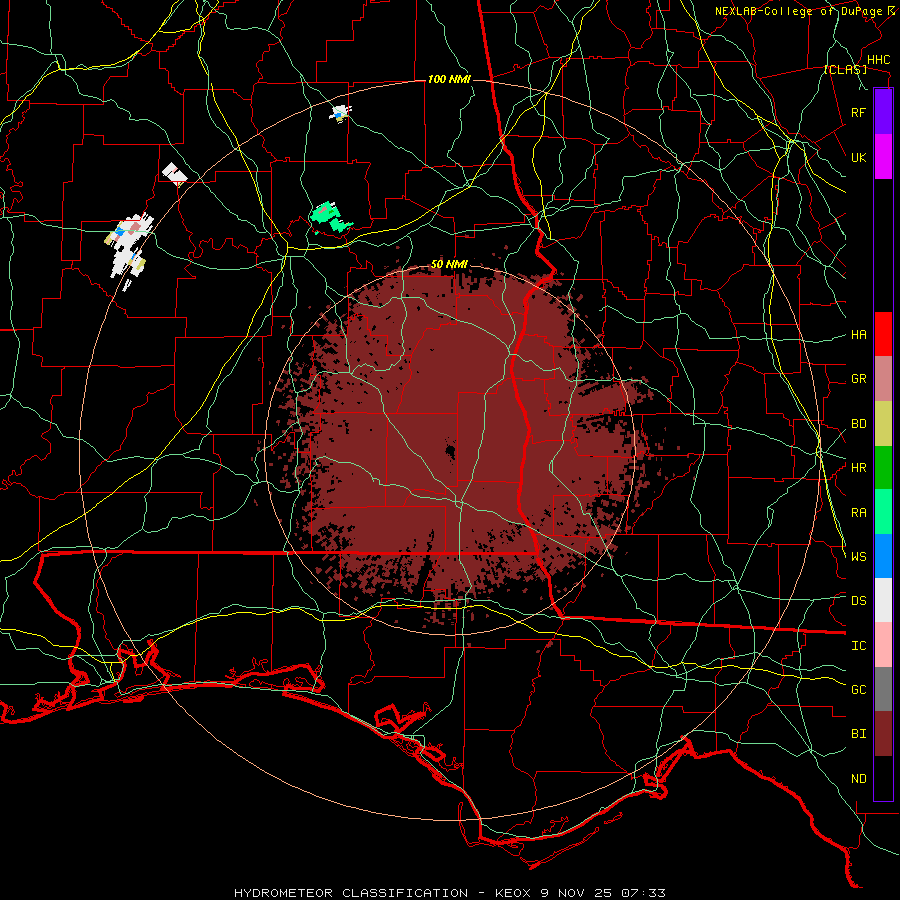Click the Hydrometeor Classification KEOX title text
The image size is (900, 900).
click(x=449, y=893)
